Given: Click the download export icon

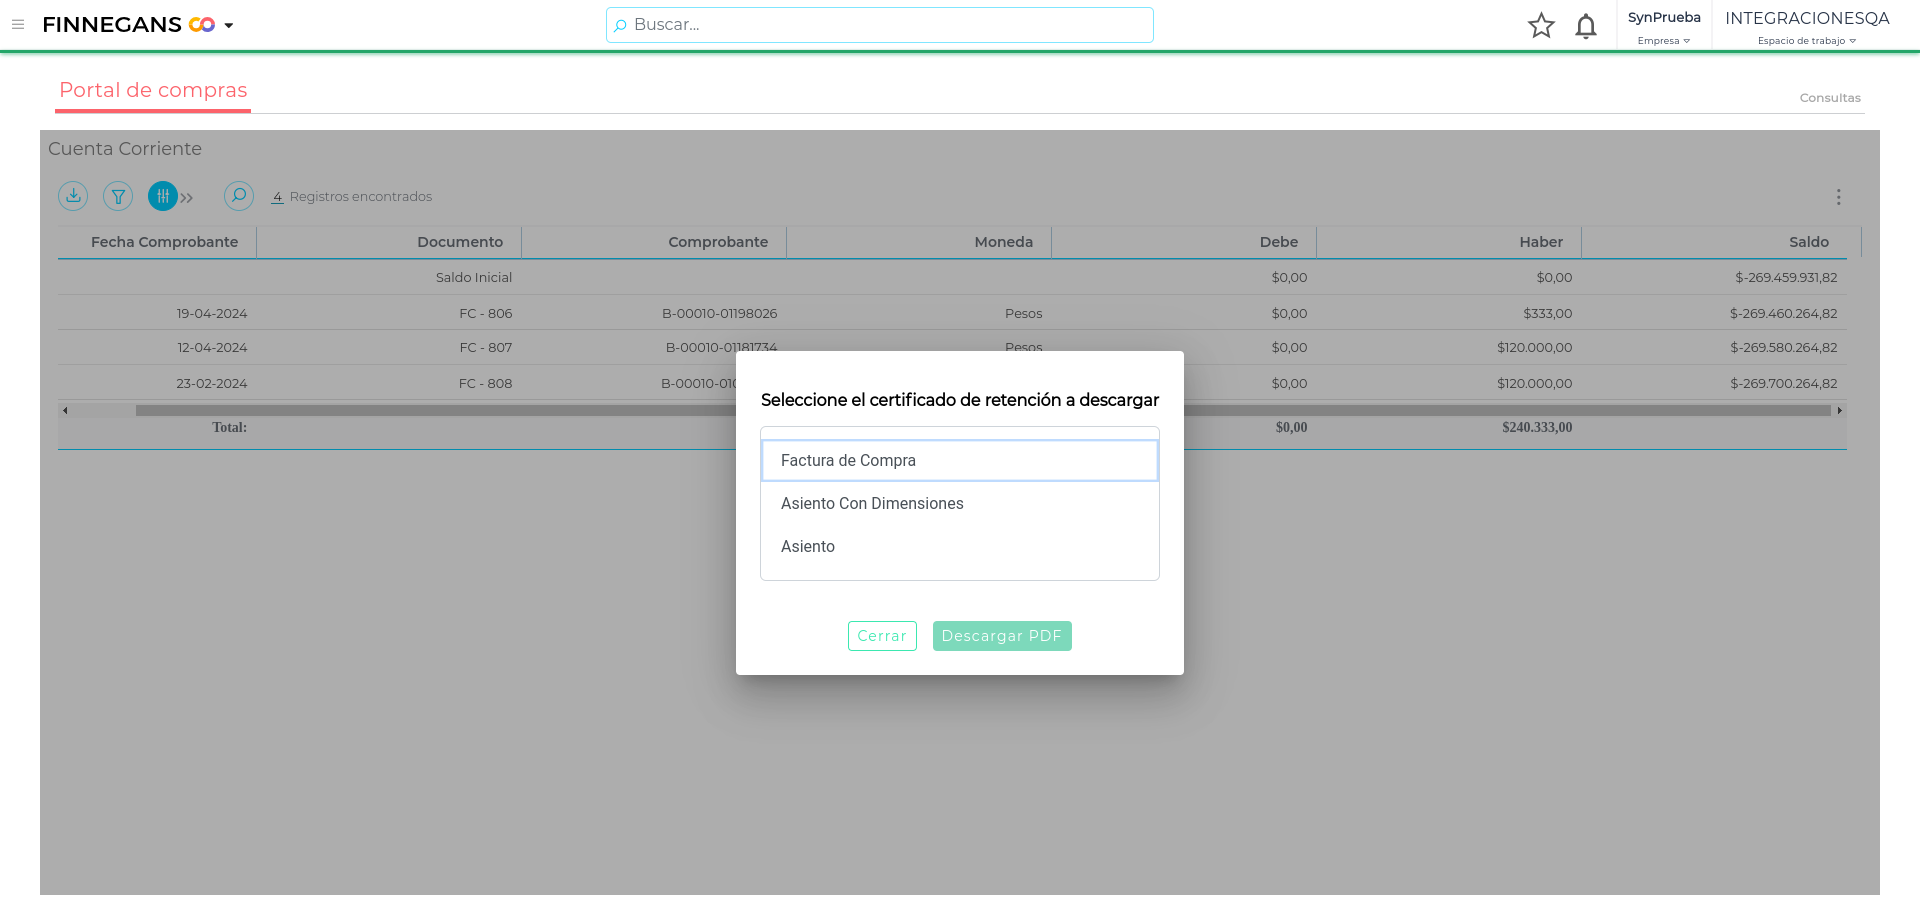Looking at the screenshot, I should (x=73, y=196).
